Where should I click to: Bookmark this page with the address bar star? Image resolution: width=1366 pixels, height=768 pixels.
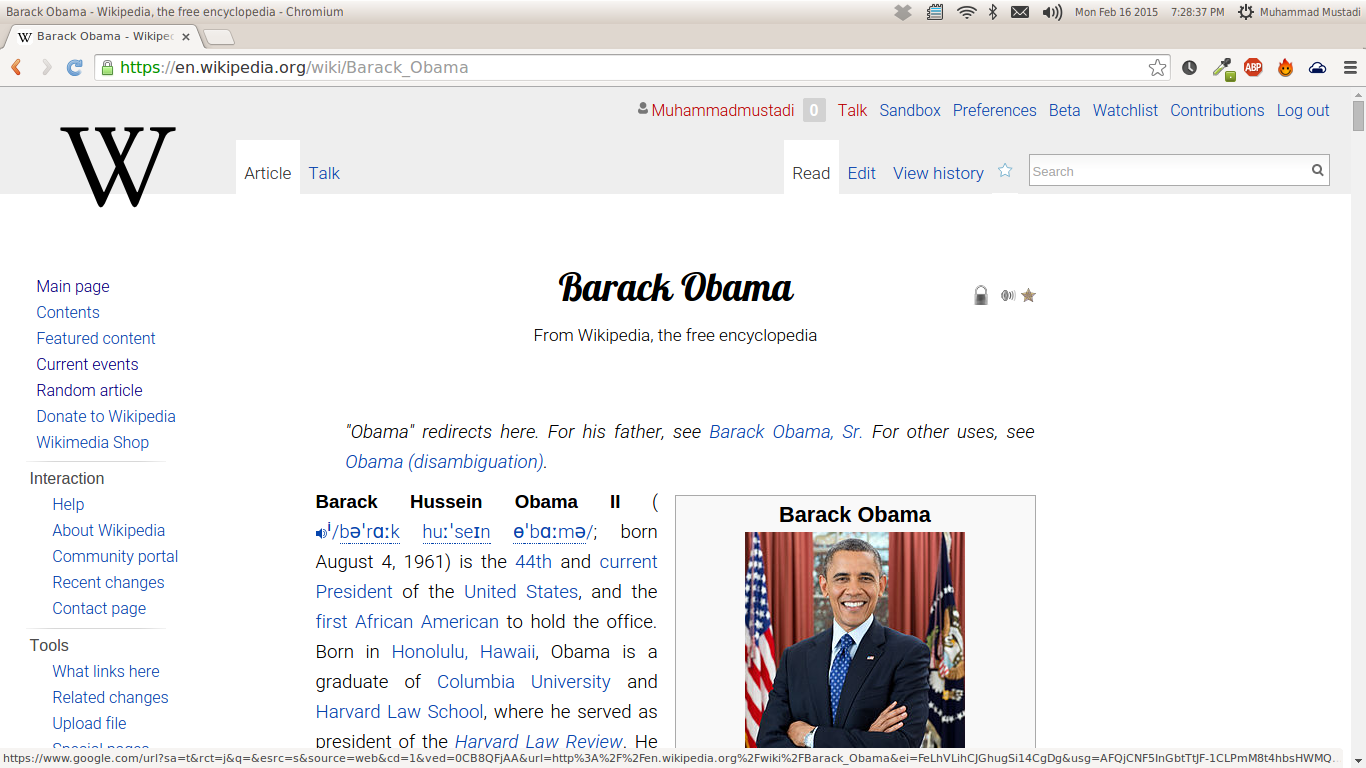point(1157,68)
